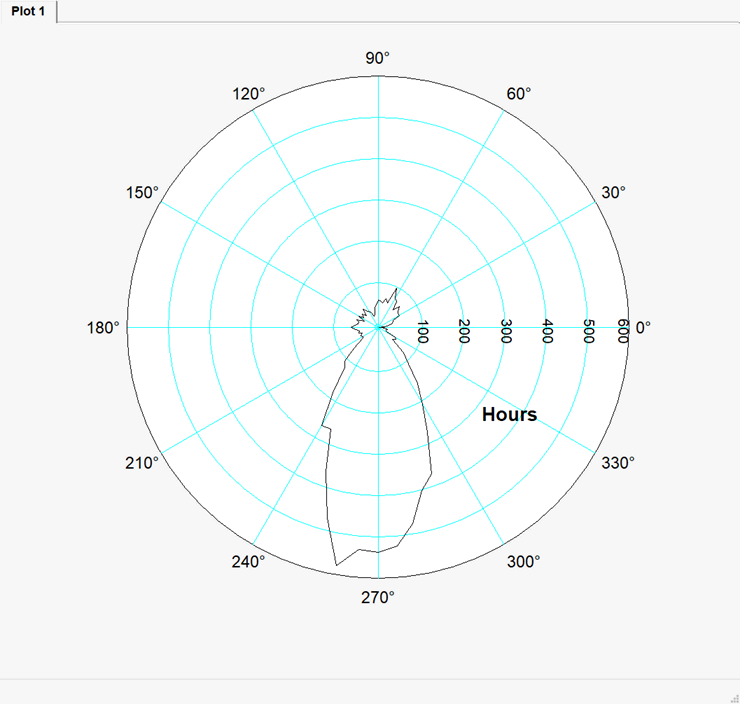Click the 270° angle label

pos(378,597)
